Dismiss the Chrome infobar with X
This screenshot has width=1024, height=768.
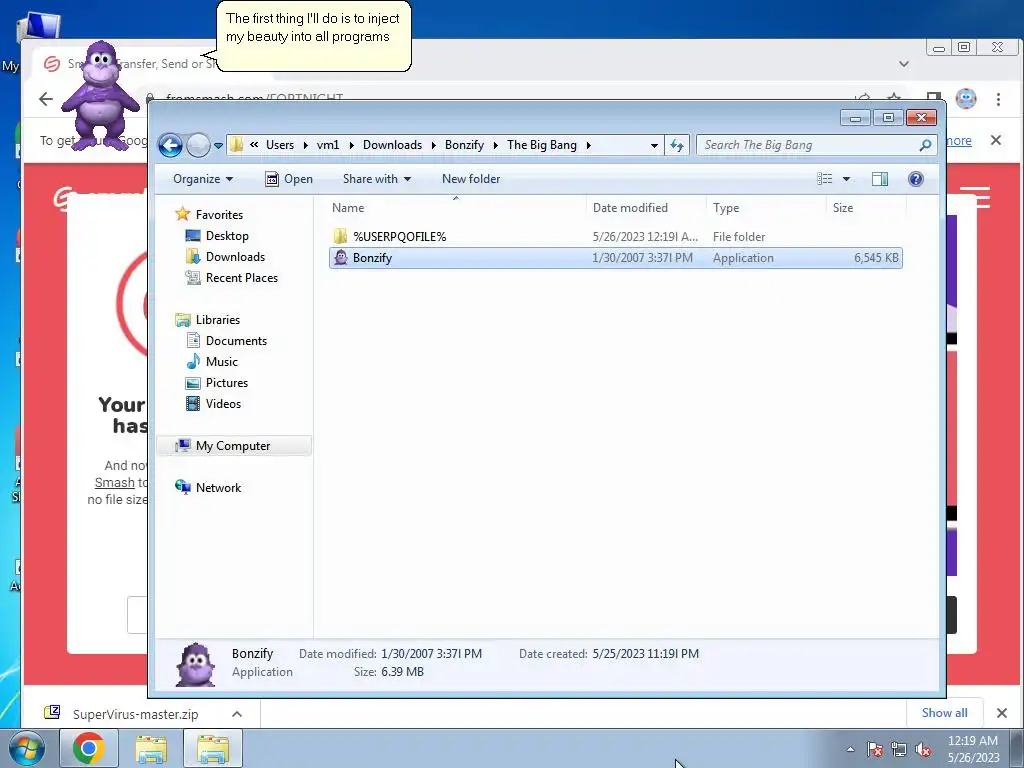coord(995,140)
